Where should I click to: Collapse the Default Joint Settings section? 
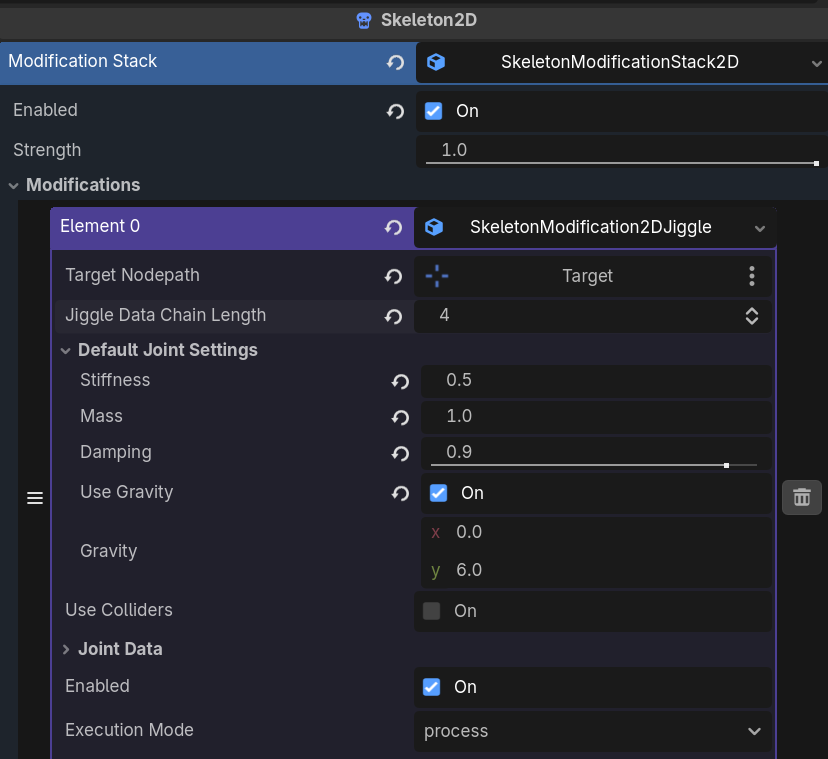pyautogui.click(x=66, y=350)
